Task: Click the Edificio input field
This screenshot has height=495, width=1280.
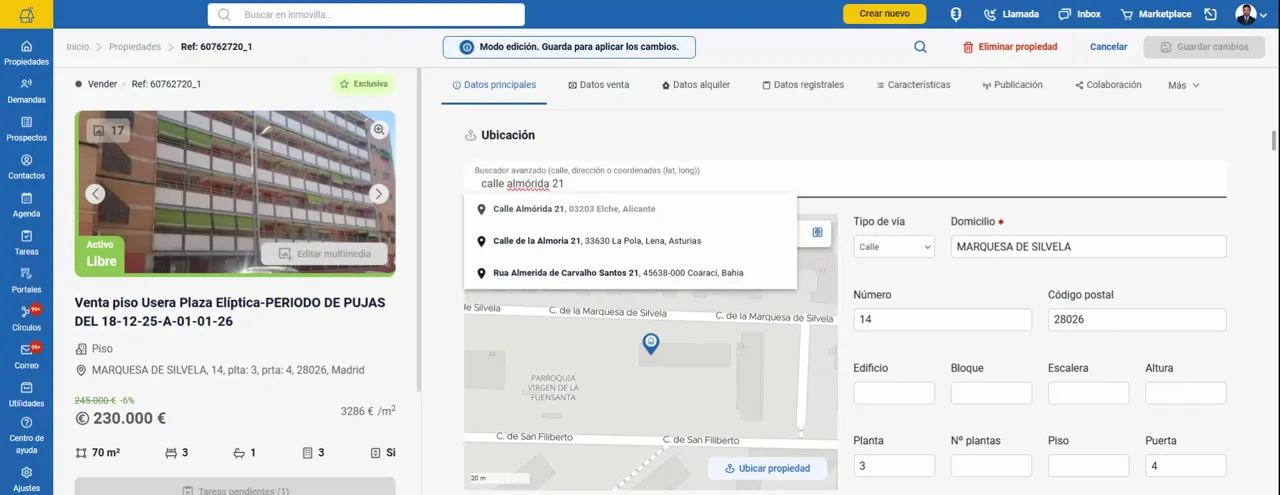Action: 894,393
